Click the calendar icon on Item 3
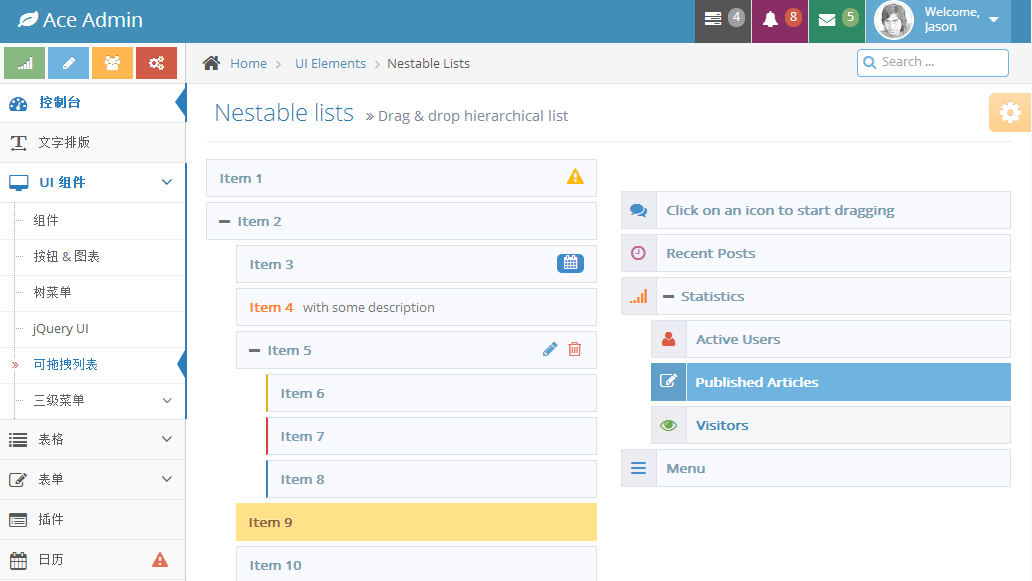Image resolution: width=1032 pixels, height=581 pixels. pyautogui.click(x=570, y=264)
